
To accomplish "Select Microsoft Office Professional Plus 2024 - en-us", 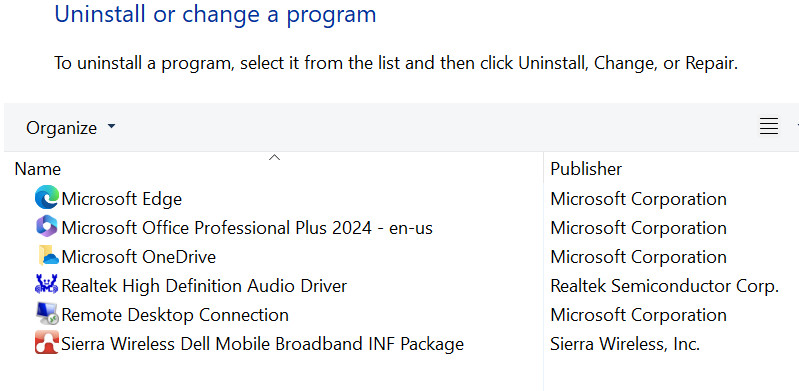I will click(247, 228).
